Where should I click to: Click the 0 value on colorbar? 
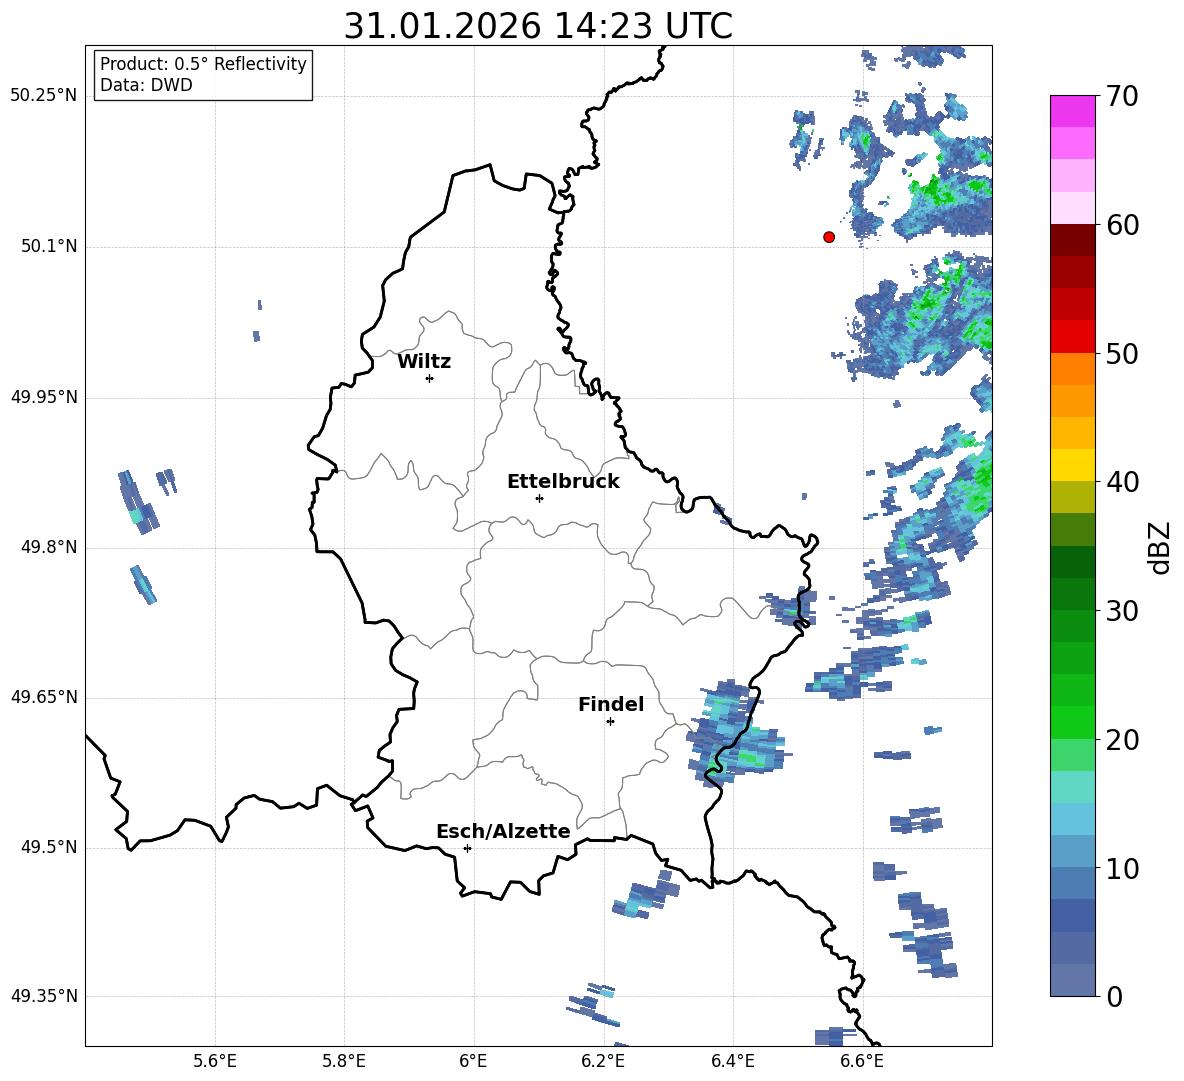(1113, 996)
